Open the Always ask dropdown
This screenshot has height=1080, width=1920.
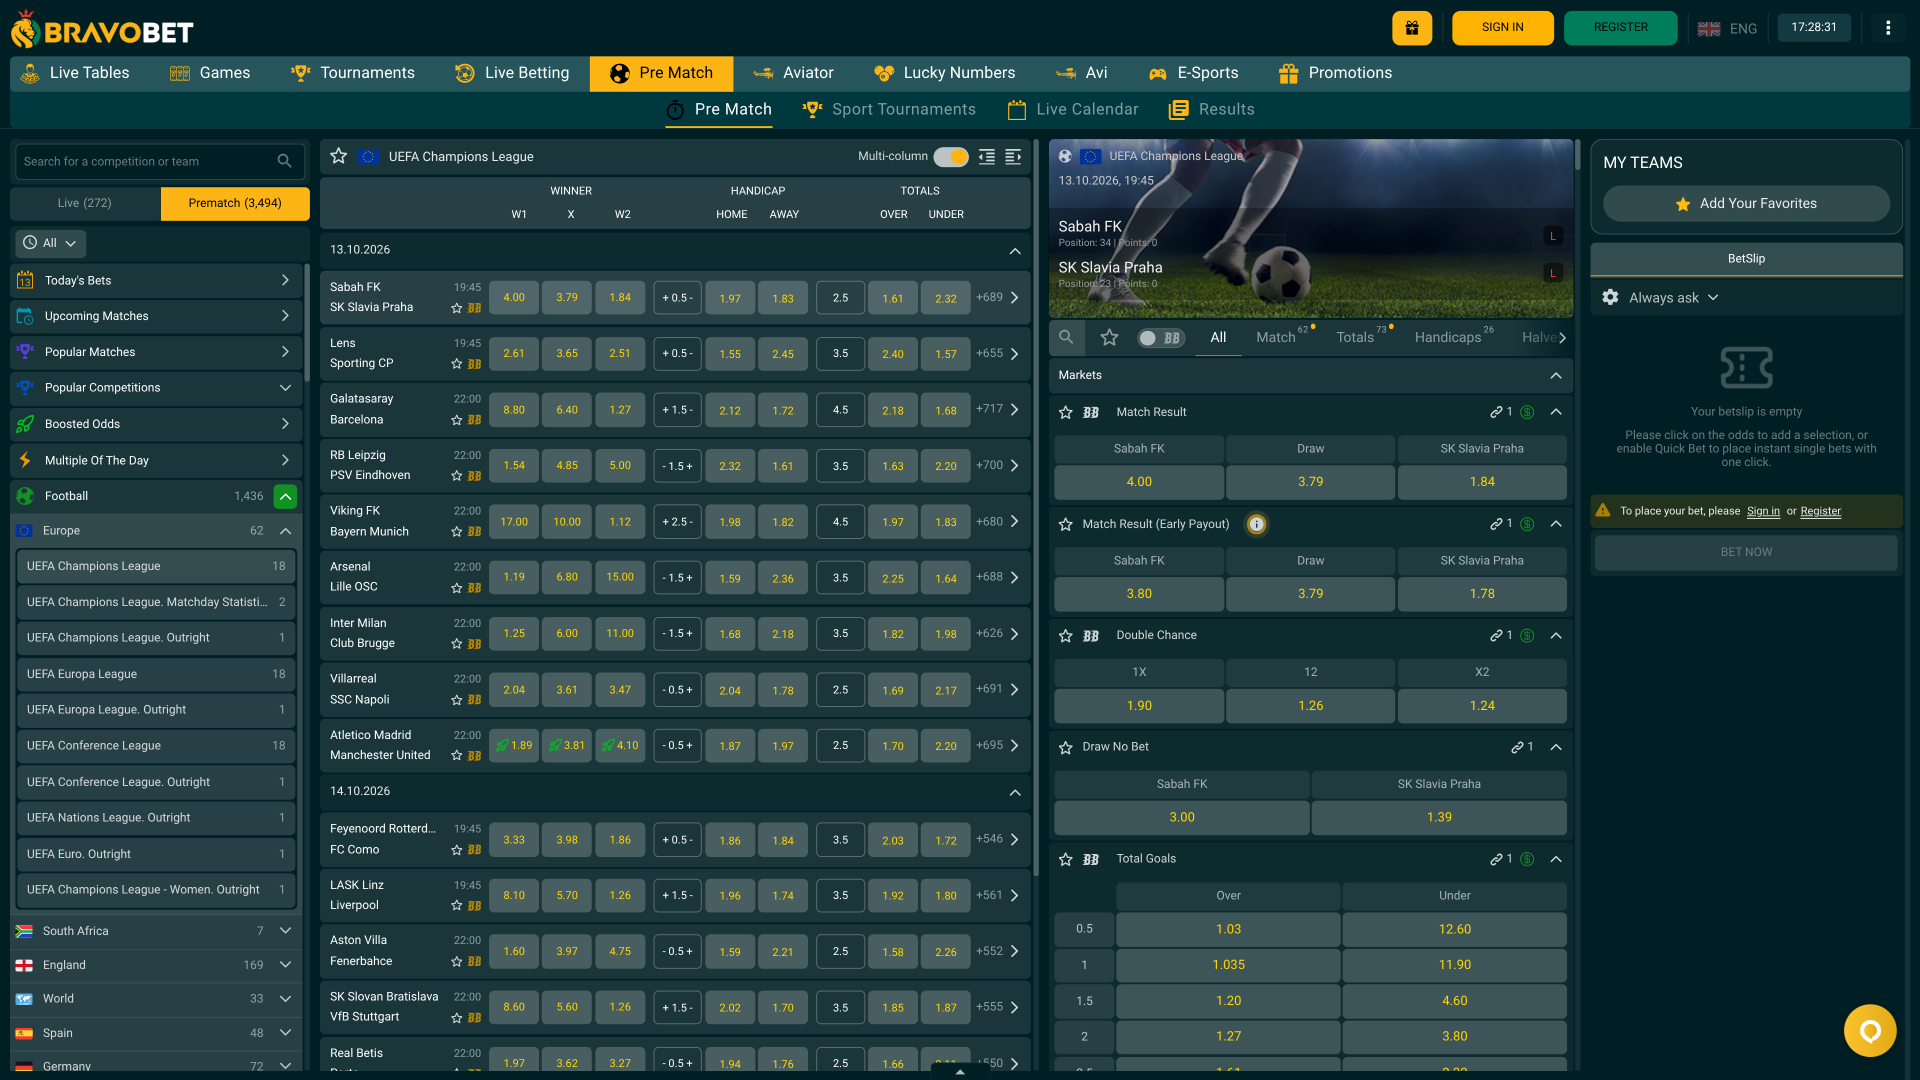point(1673,298)
